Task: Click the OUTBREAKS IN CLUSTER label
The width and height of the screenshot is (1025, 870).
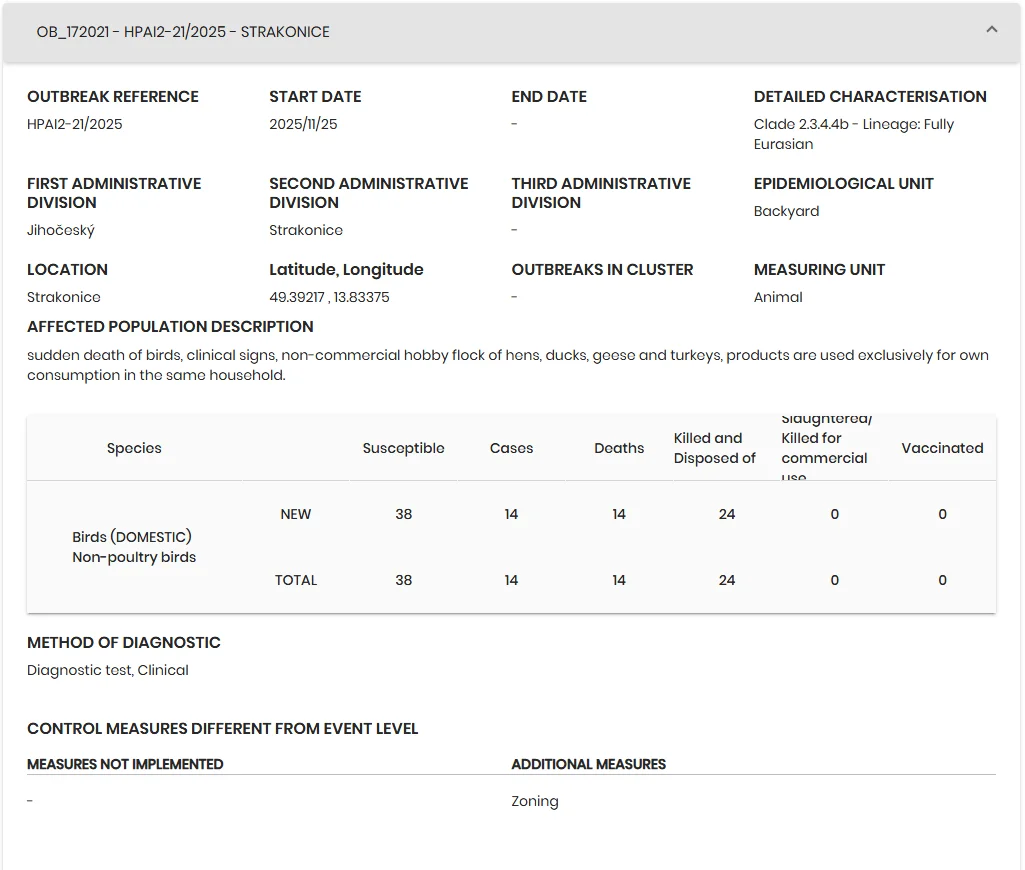Action: [x=602, y=270]
